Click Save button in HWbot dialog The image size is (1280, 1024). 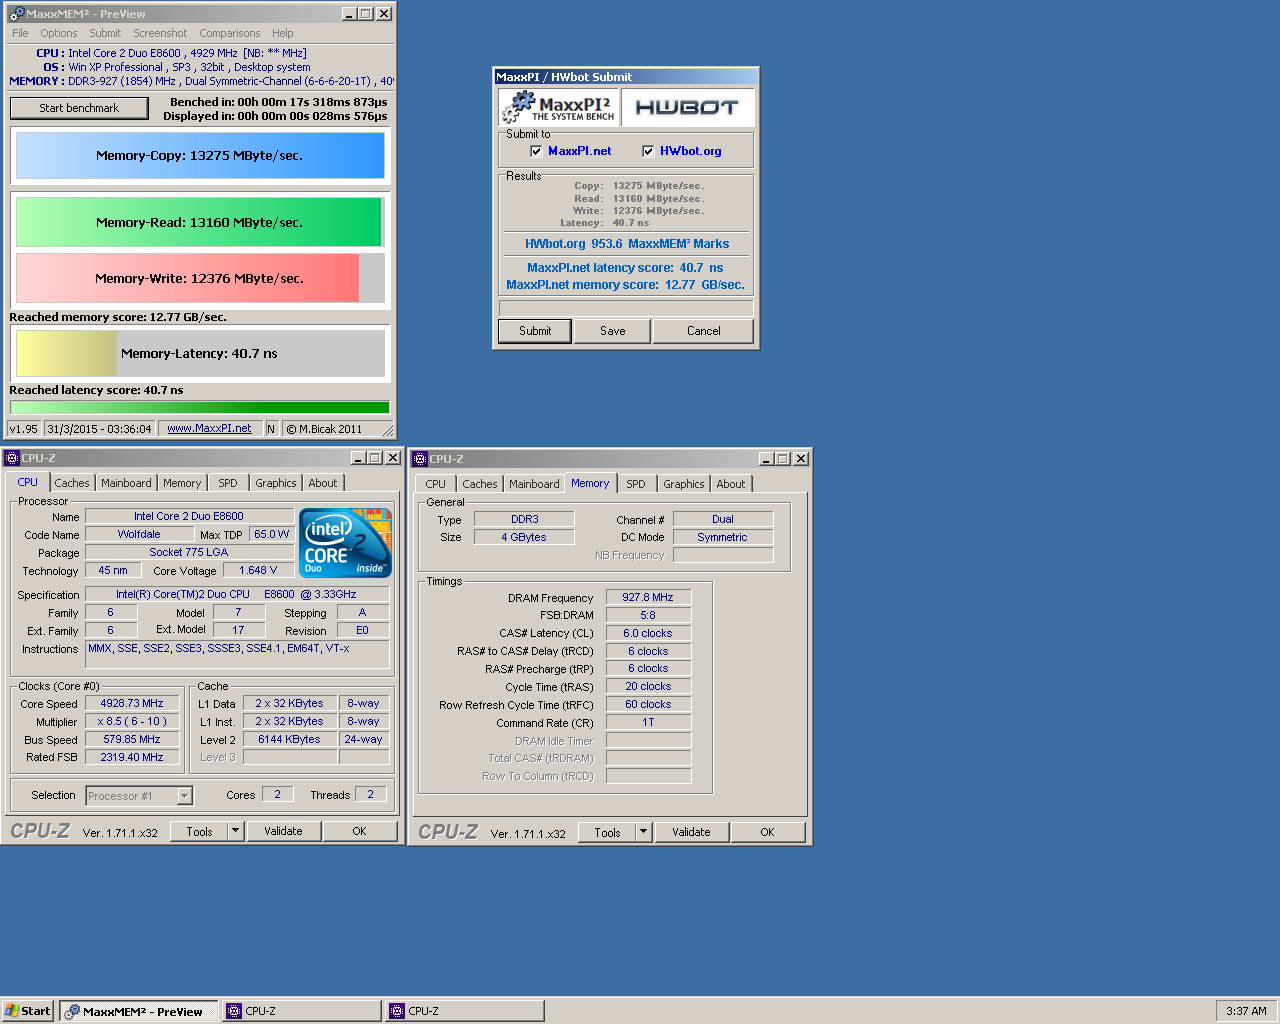(613, 331)
